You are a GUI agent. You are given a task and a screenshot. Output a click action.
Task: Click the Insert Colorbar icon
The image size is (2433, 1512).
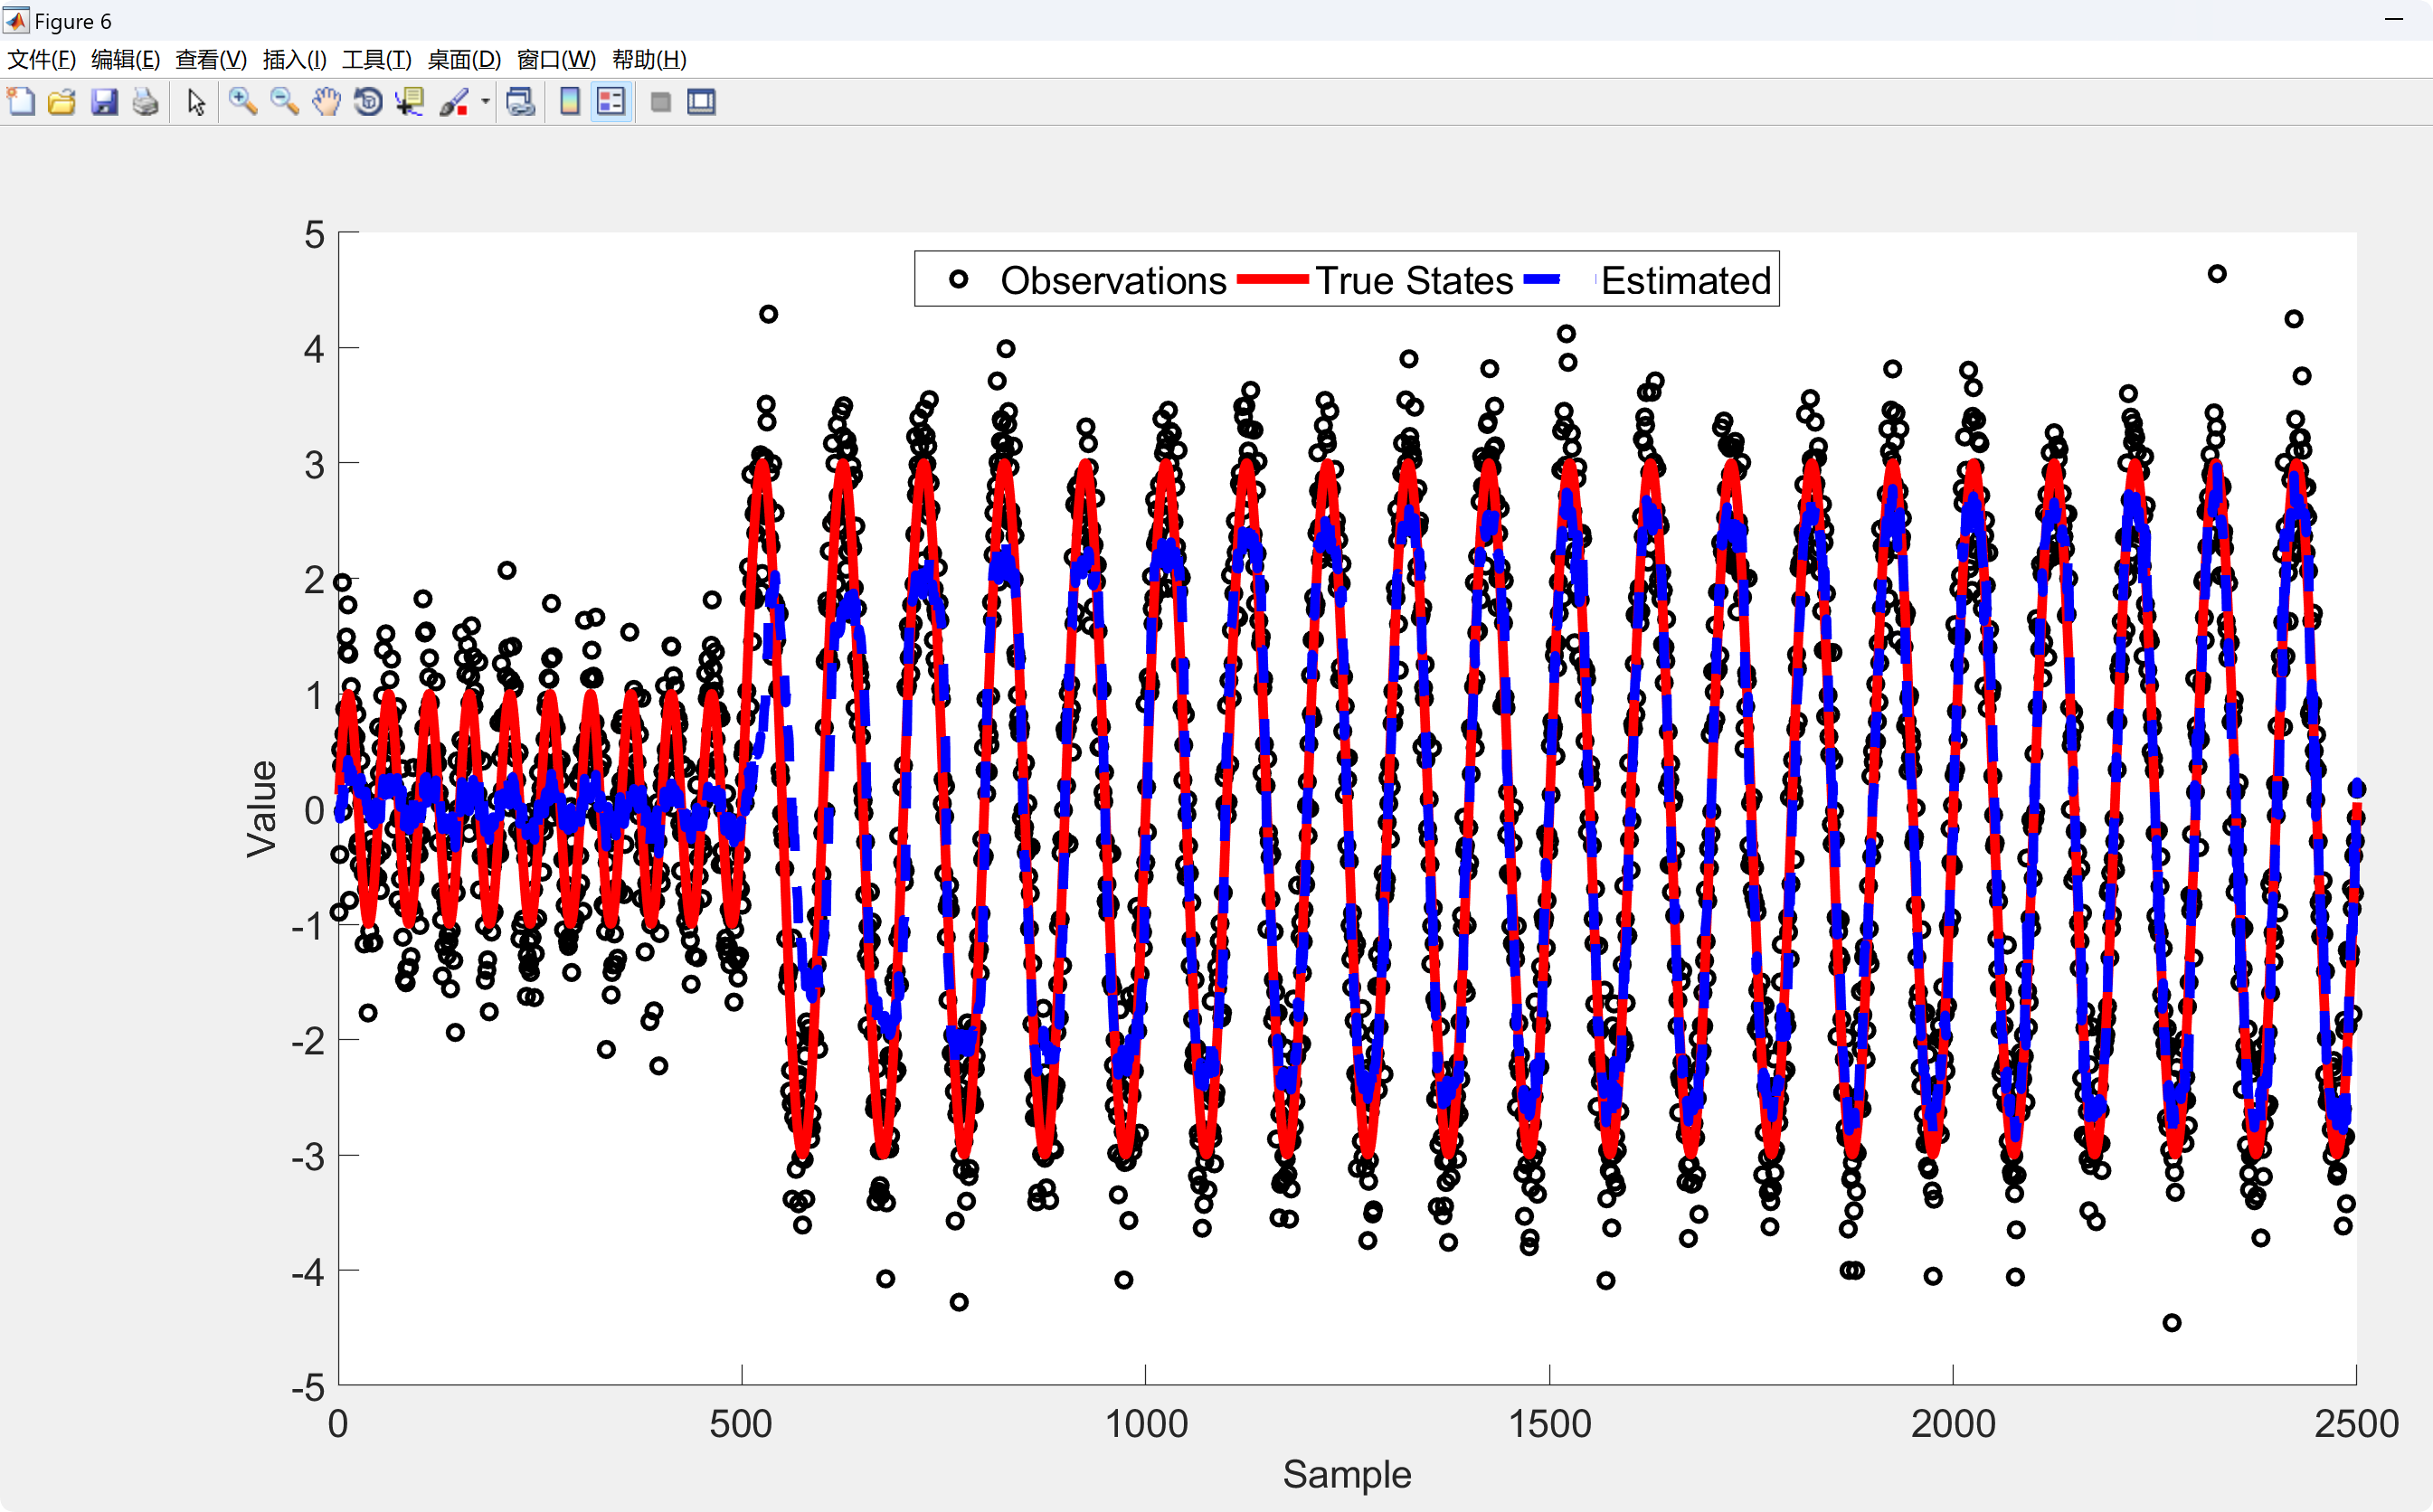(x=570, y=102)
